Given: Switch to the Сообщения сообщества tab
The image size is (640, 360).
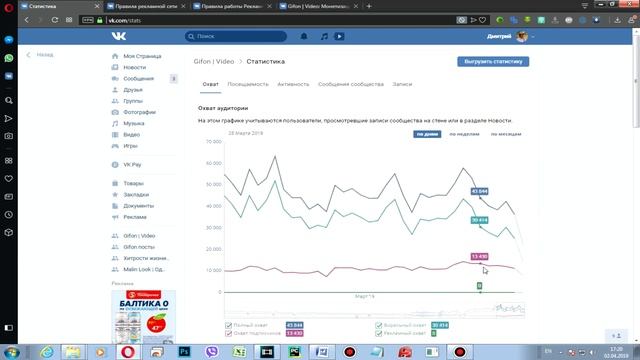Looking at the screenshot, I should click(351, 84).
